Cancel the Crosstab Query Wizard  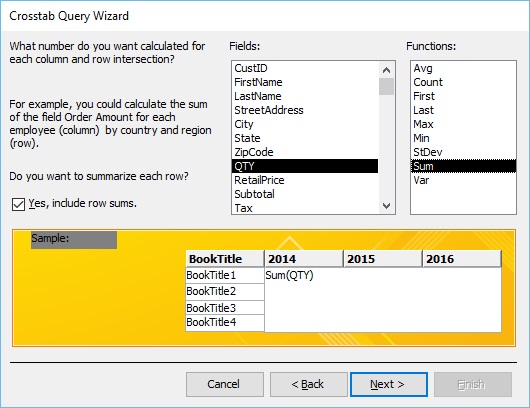[225, 384]
